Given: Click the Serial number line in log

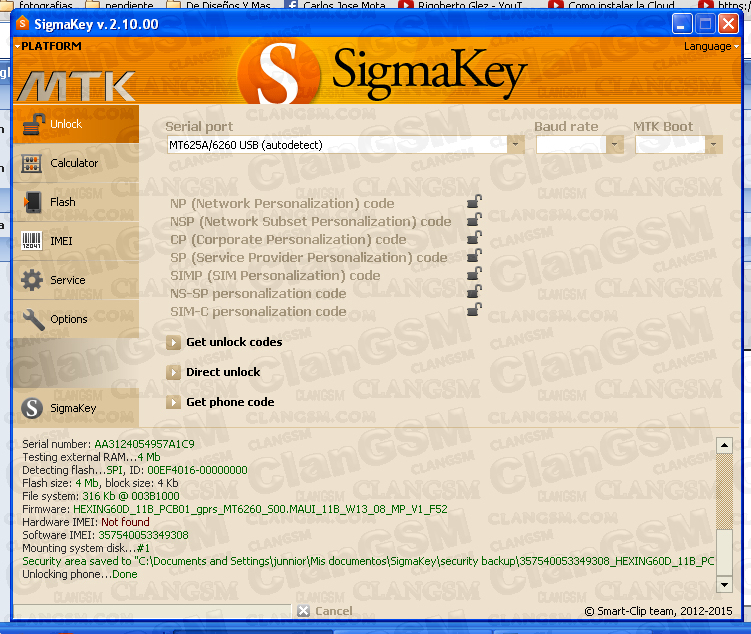Looking at the screenshot, I should (x=108, y=444).
